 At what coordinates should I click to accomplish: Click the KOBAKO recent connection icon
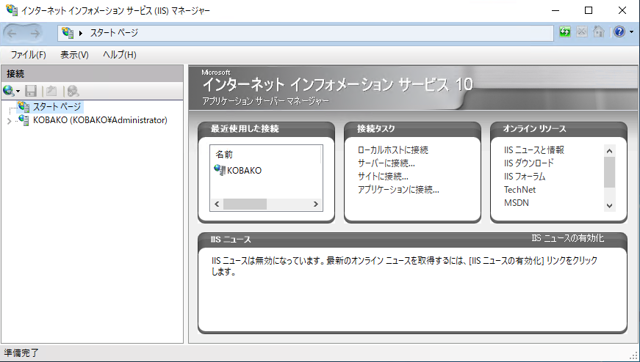click(220, 170)
